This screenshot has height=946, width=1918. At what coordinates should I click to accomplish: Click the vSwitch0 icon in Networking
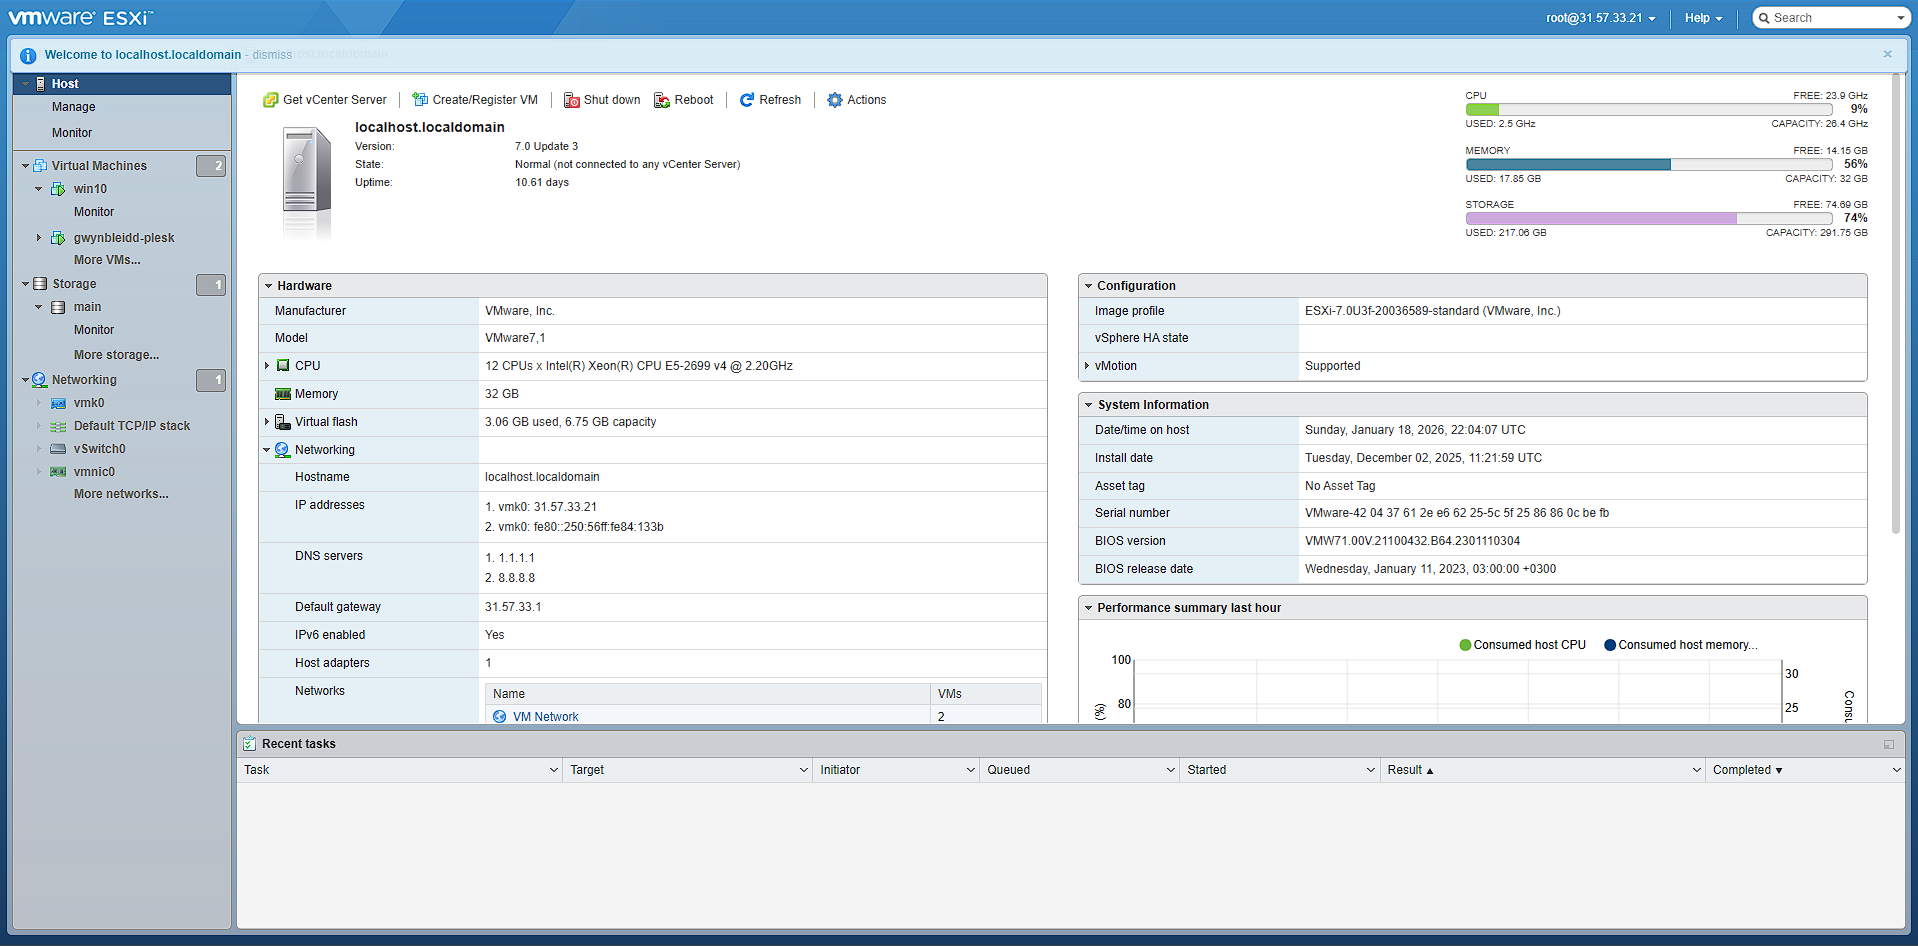click(59, 449)
